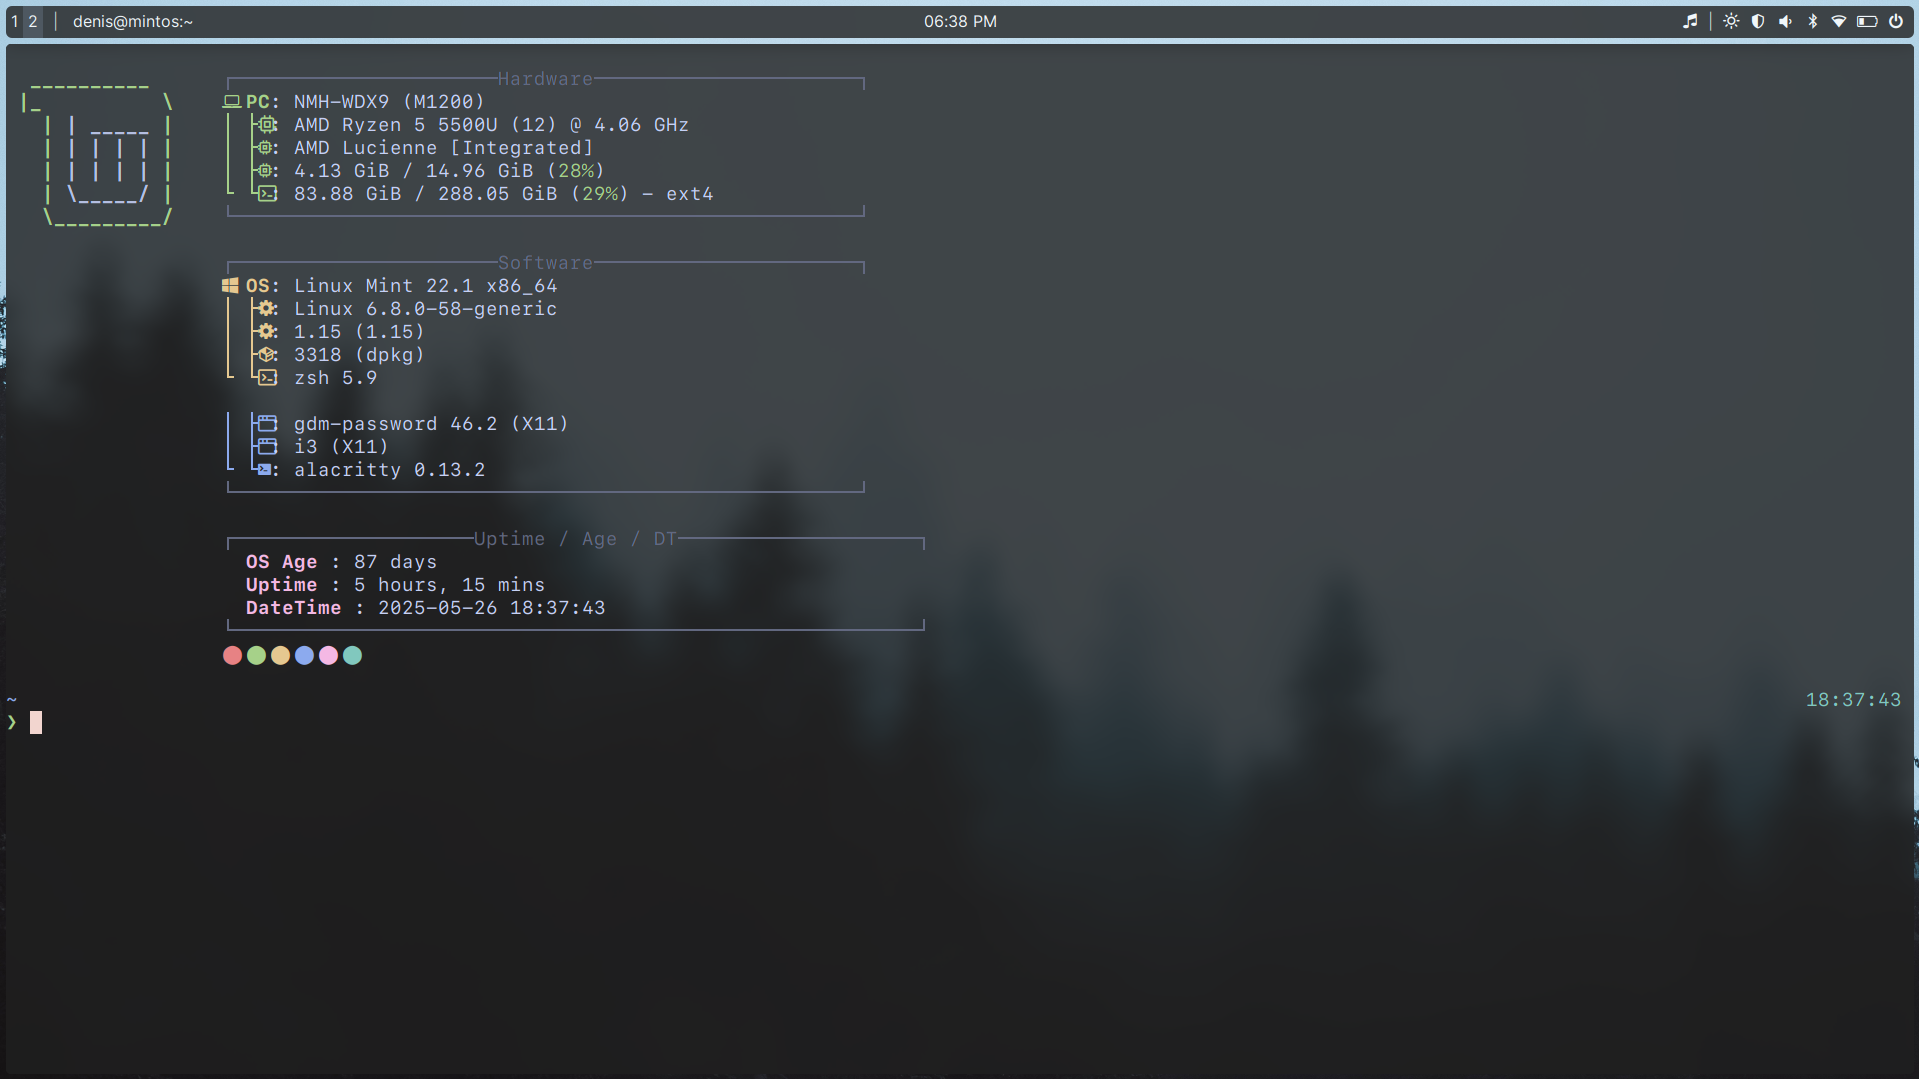Viewport: 1919px width, 1079px height.
Task: Click the text "AMD Lucienne [Integrated]"
Action: point(443,148)
